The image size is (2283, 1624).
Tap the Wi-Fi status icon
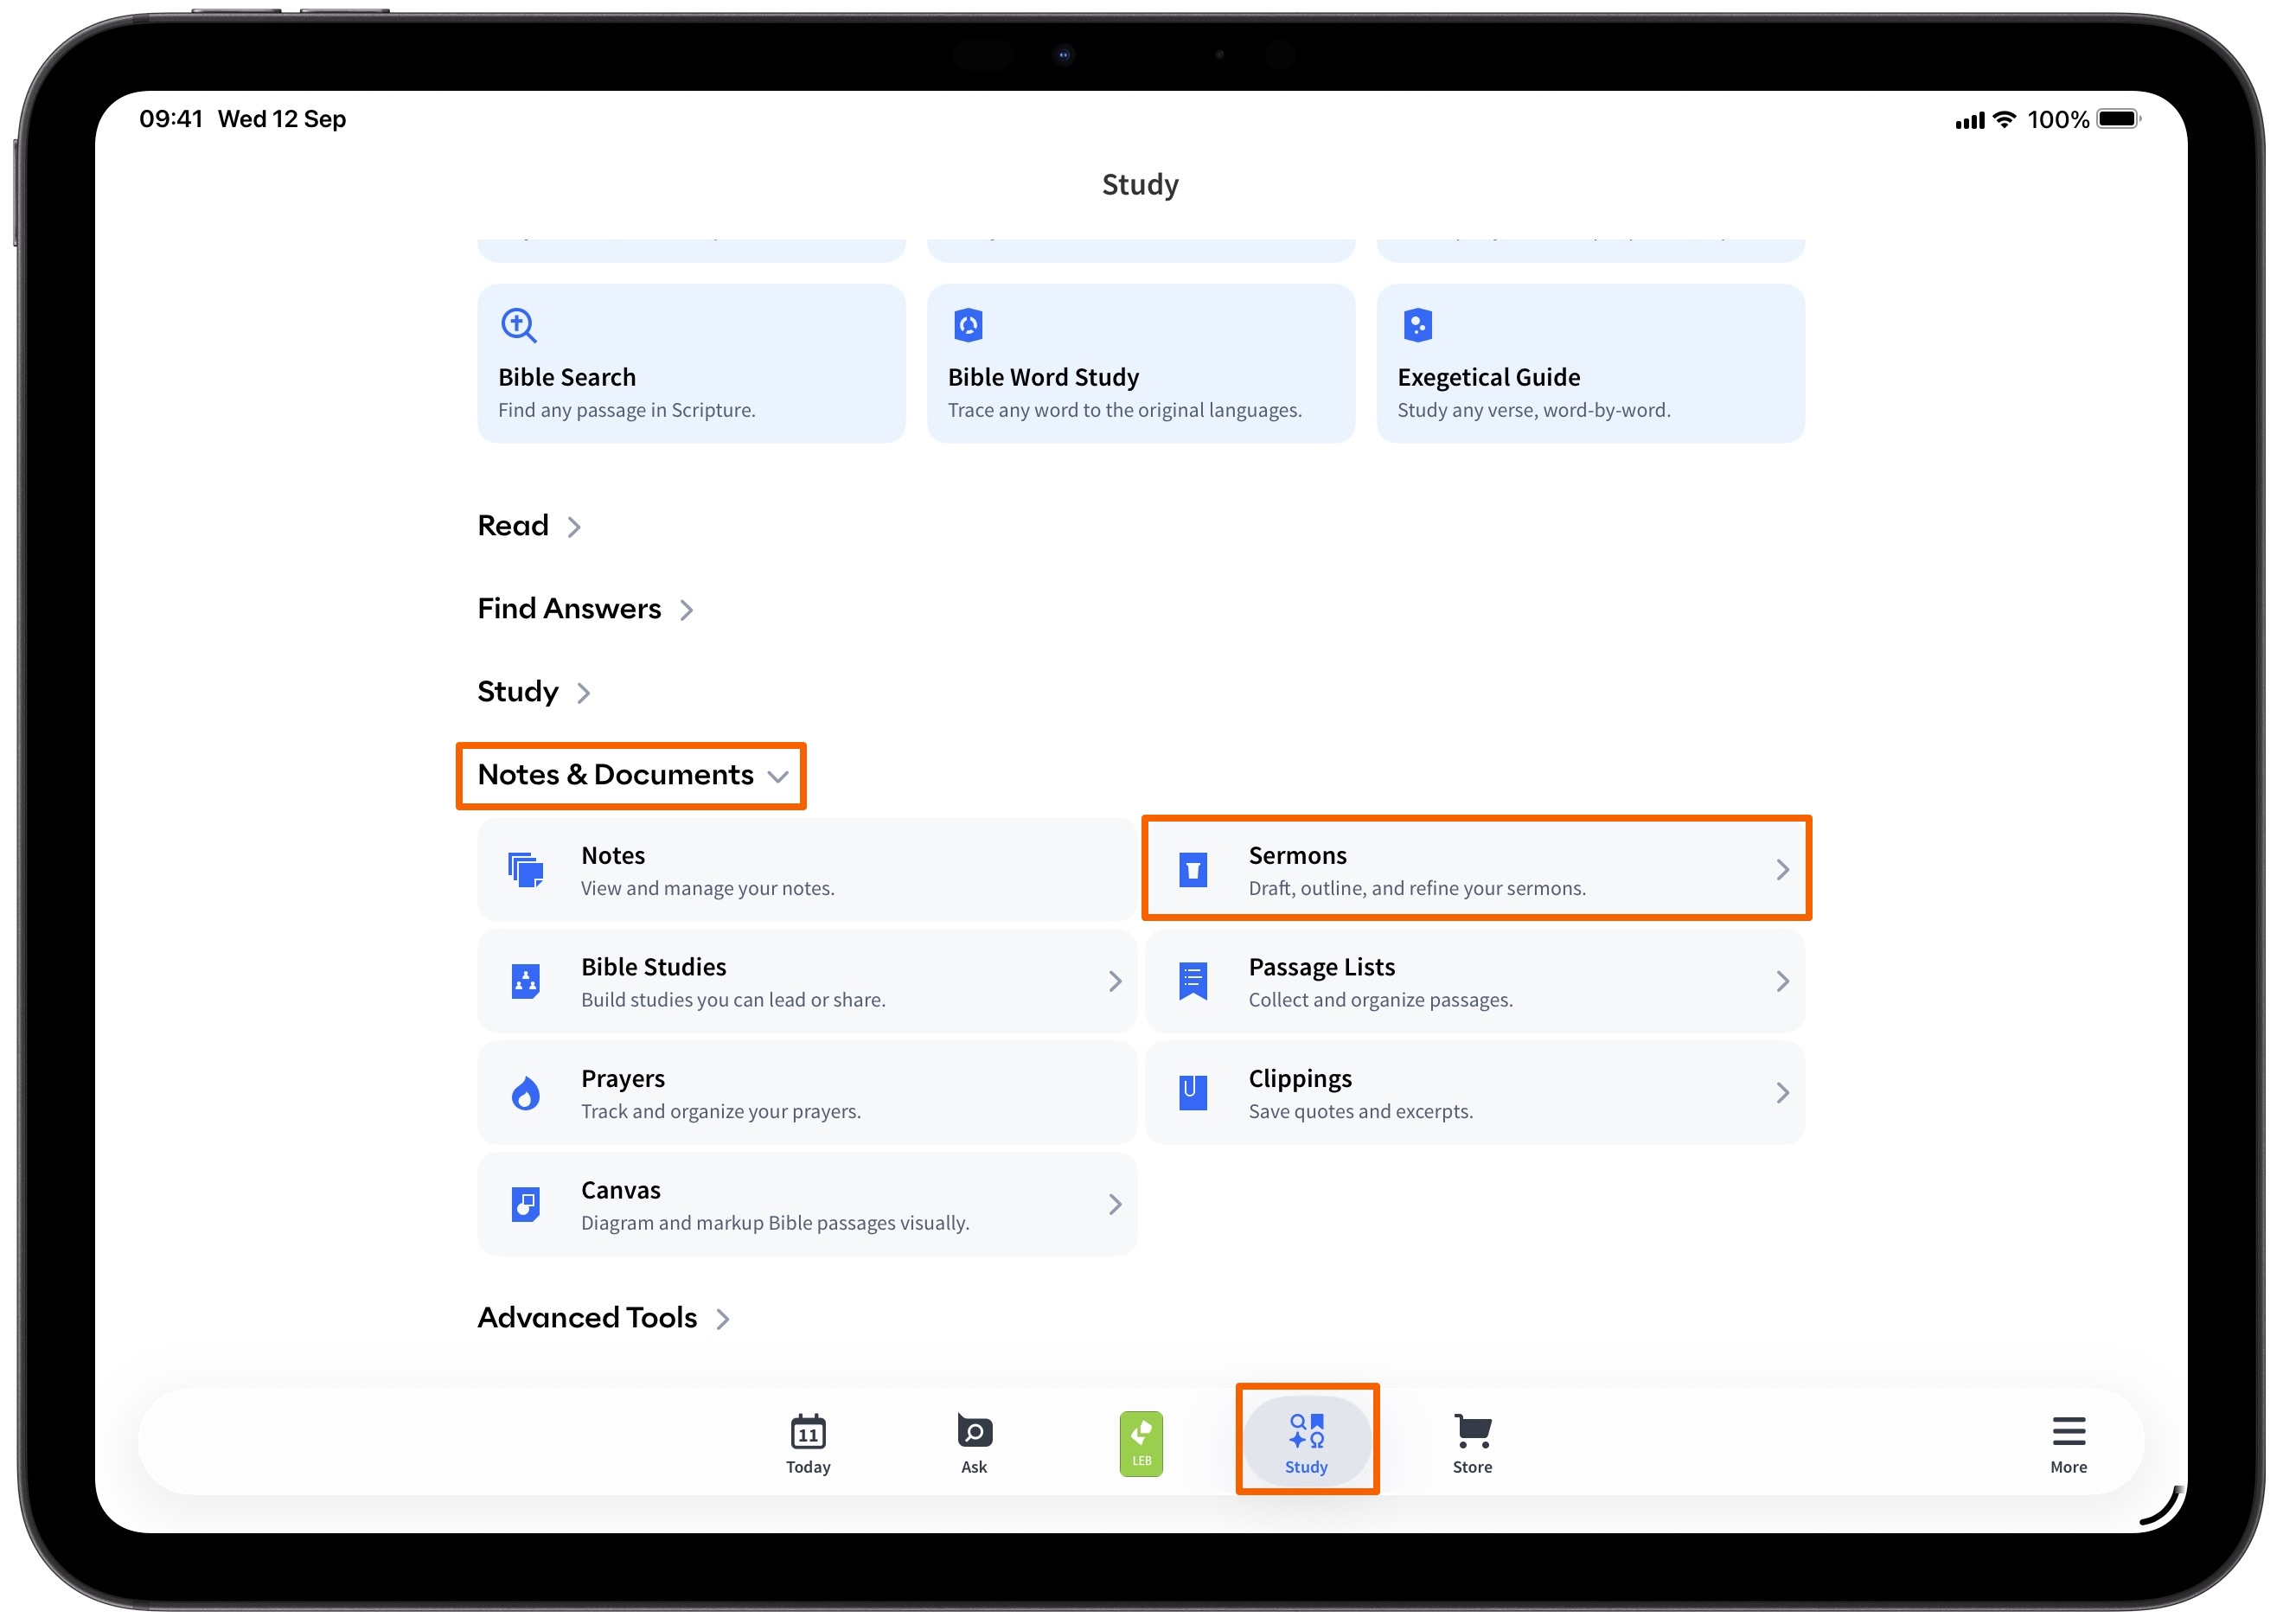(x=2003, y=119)
